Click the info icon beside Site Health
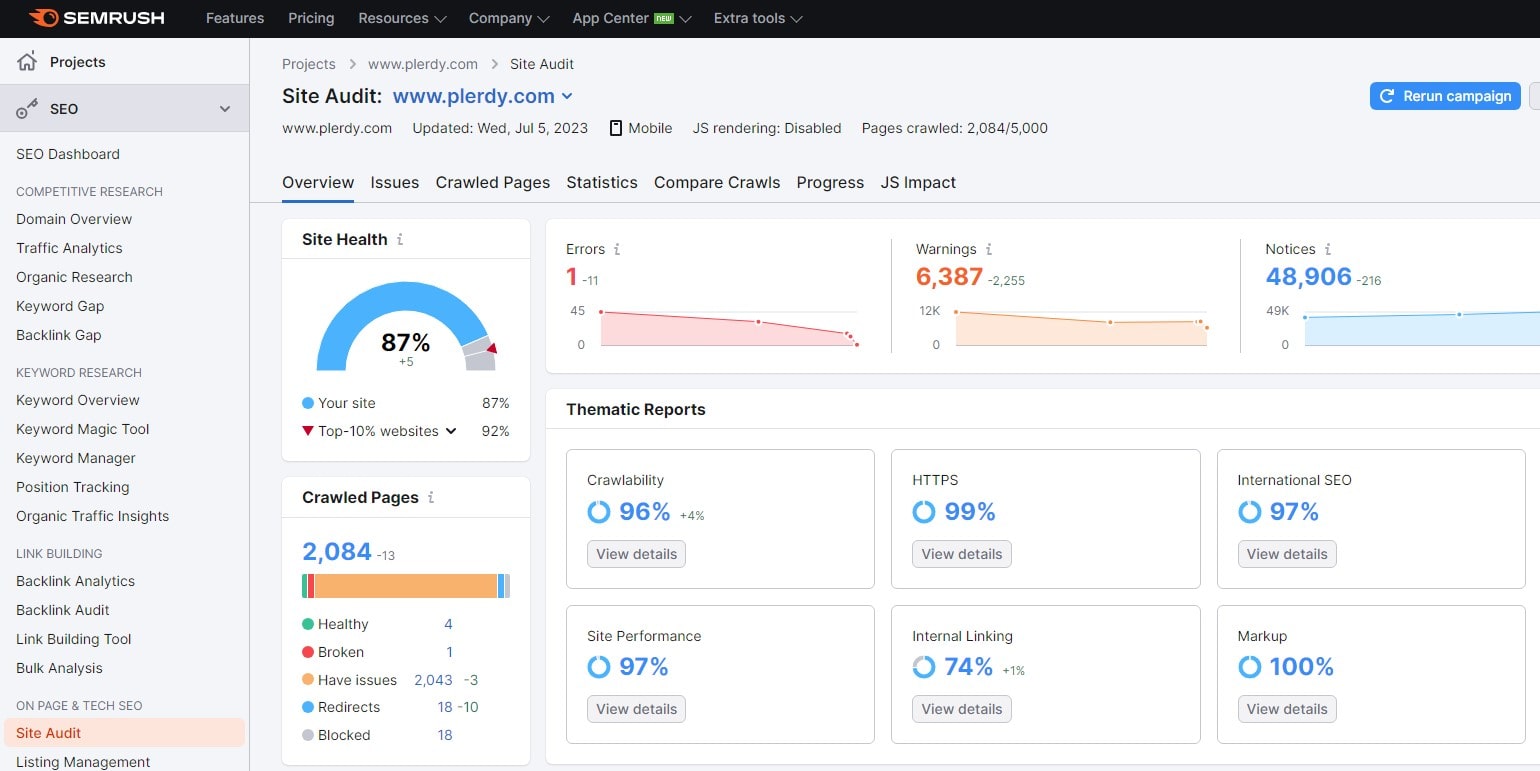The width and height of the screenshot is (1540, 771). [x=400, y=240]
